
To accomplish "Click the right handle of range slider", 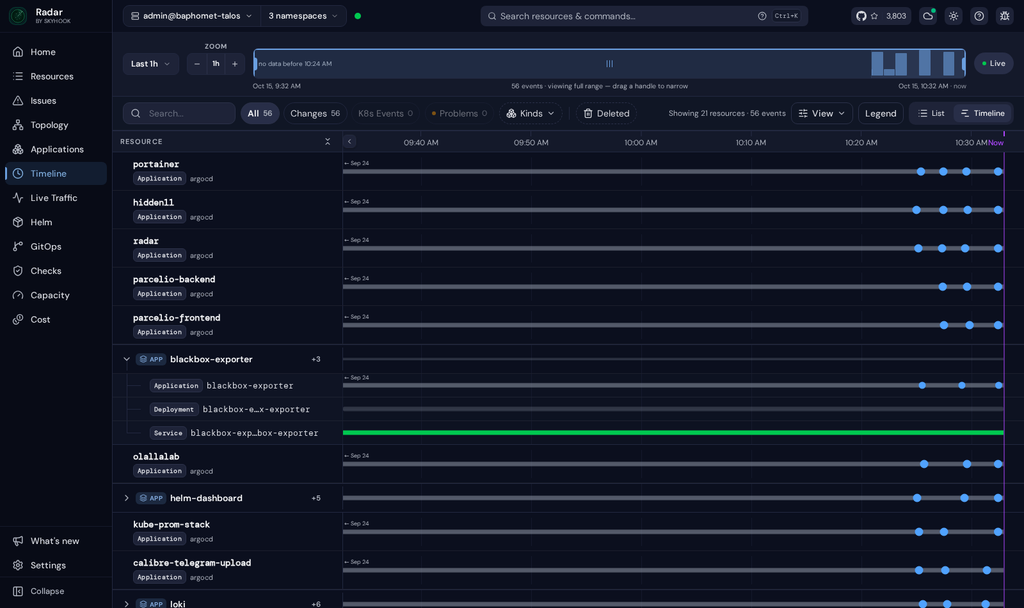I will [963, 63].
